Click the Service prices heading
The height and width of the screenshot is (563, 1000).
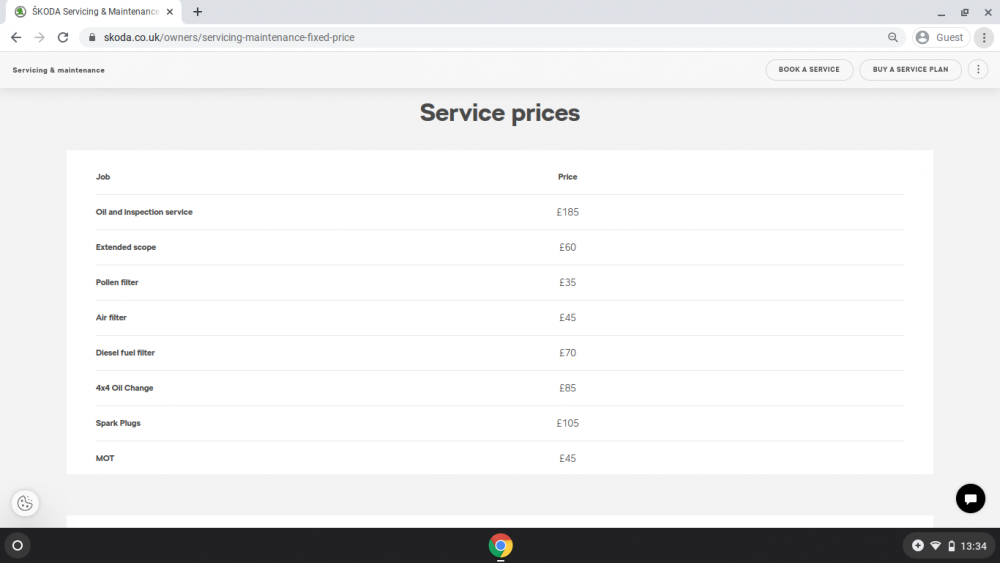500,113
